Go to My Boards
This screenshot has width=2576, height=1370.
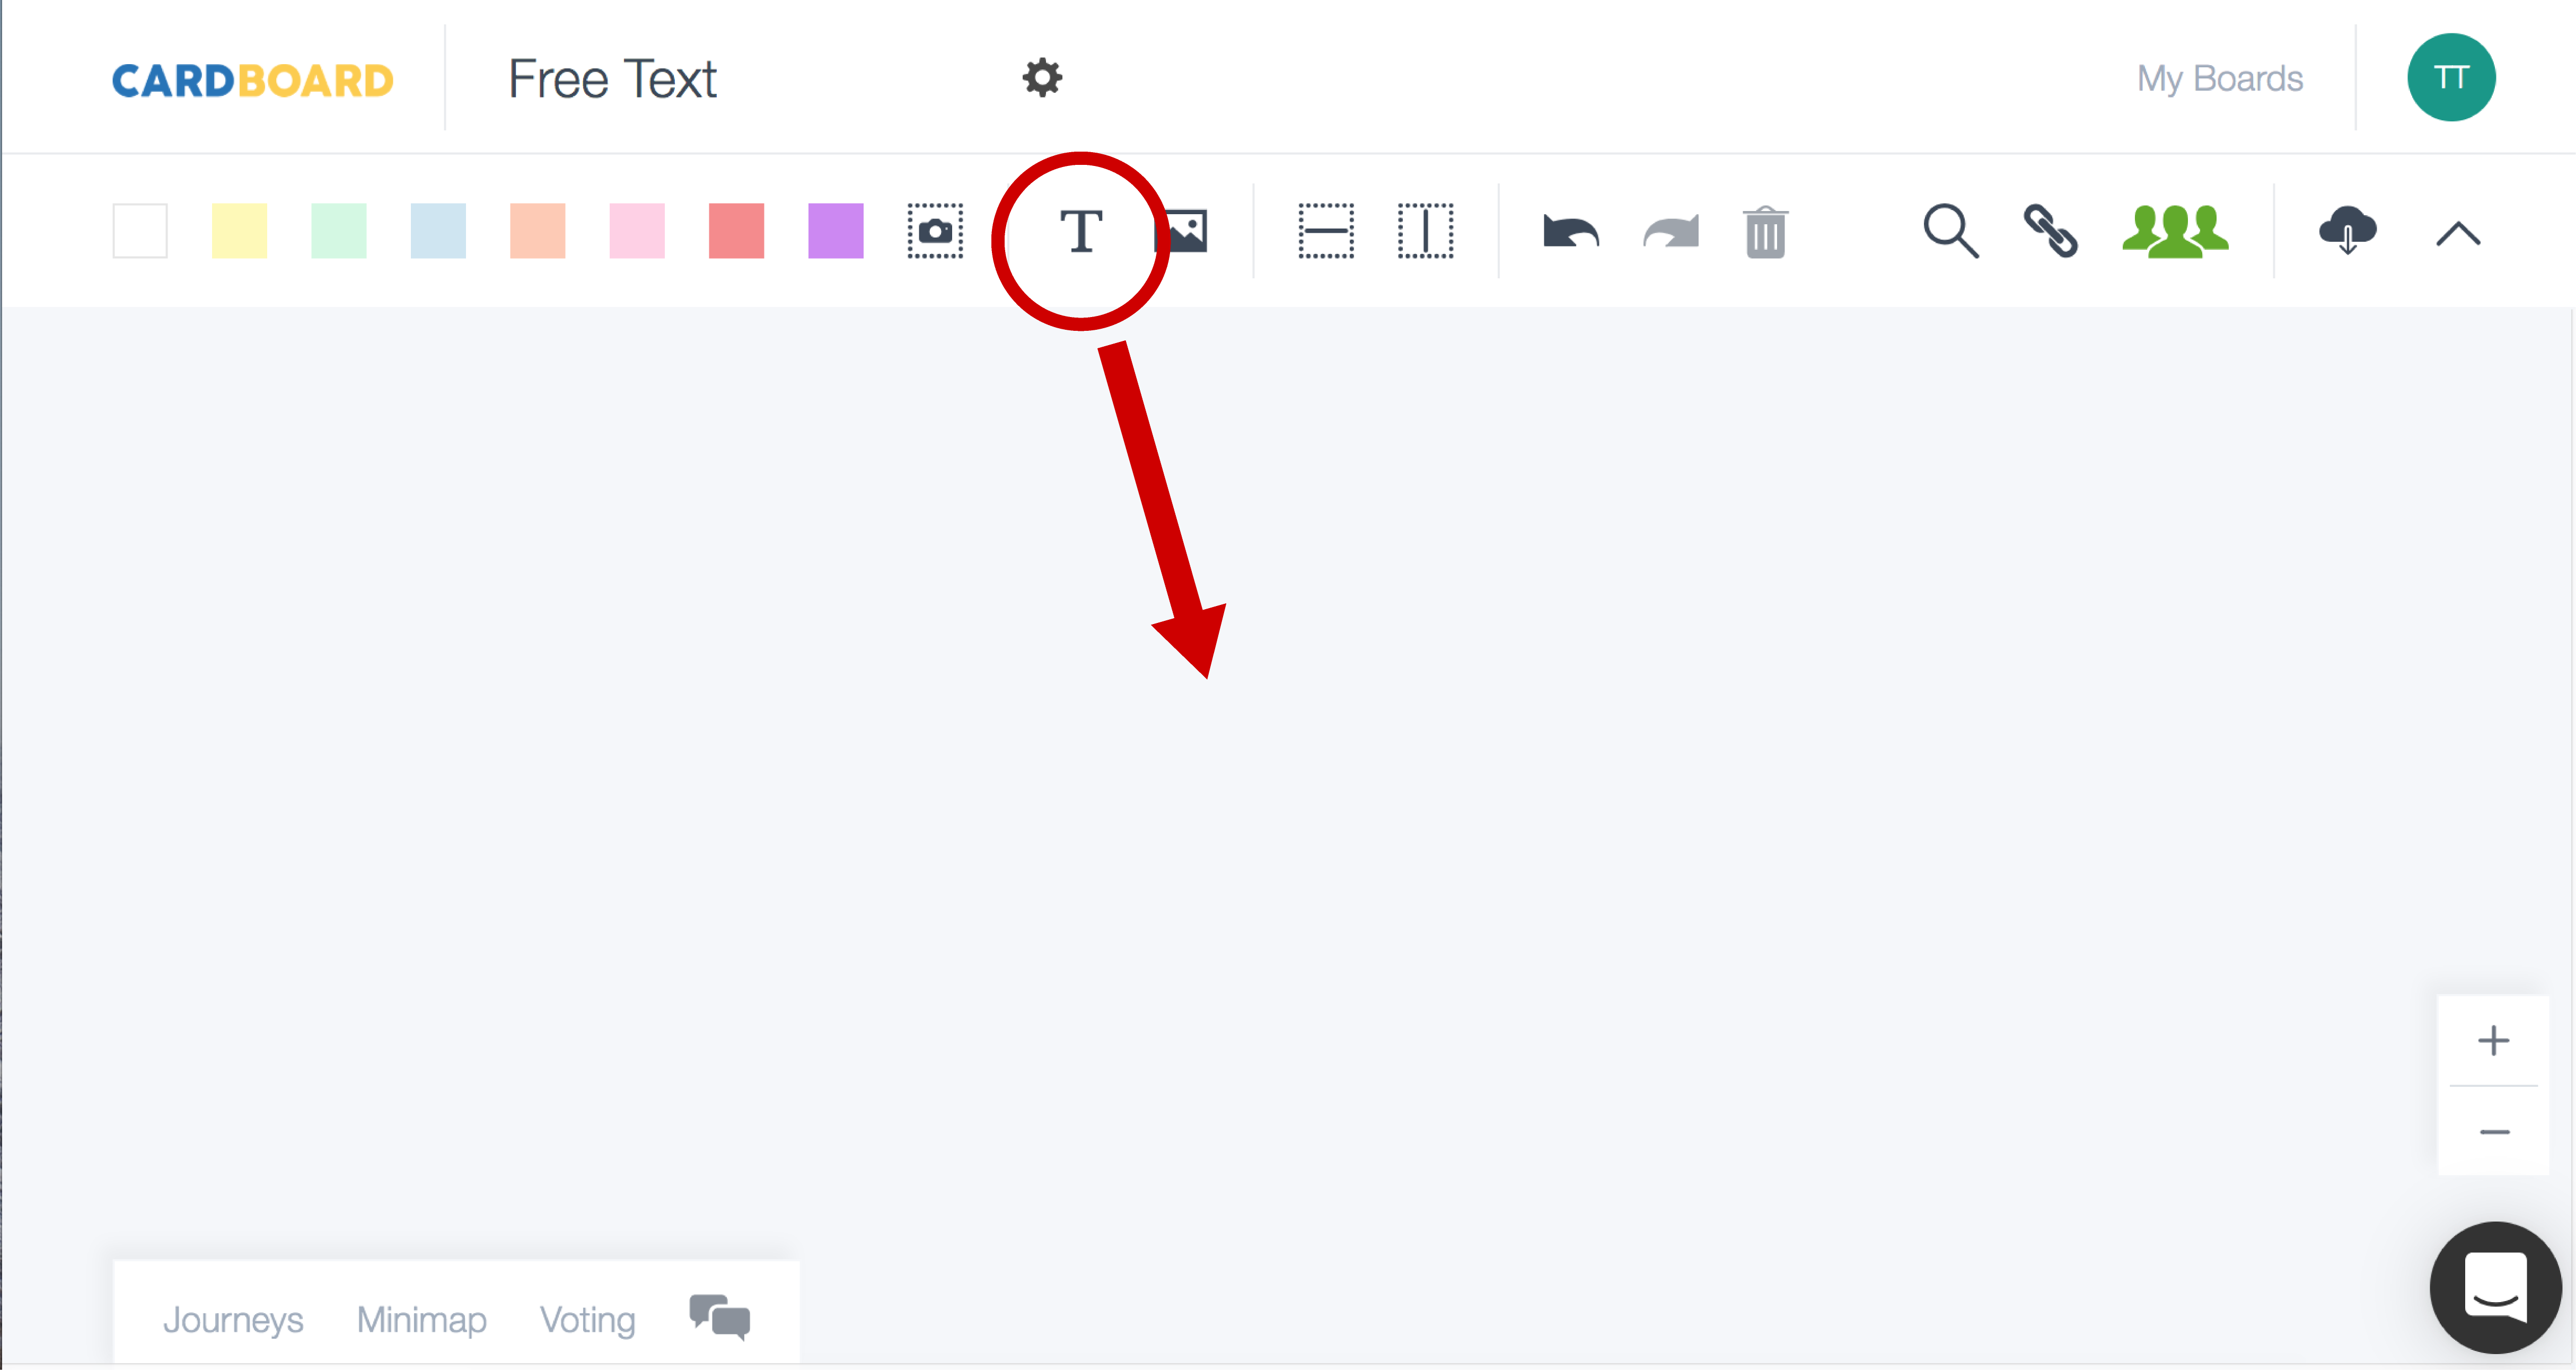click(x=2219, y=78)
